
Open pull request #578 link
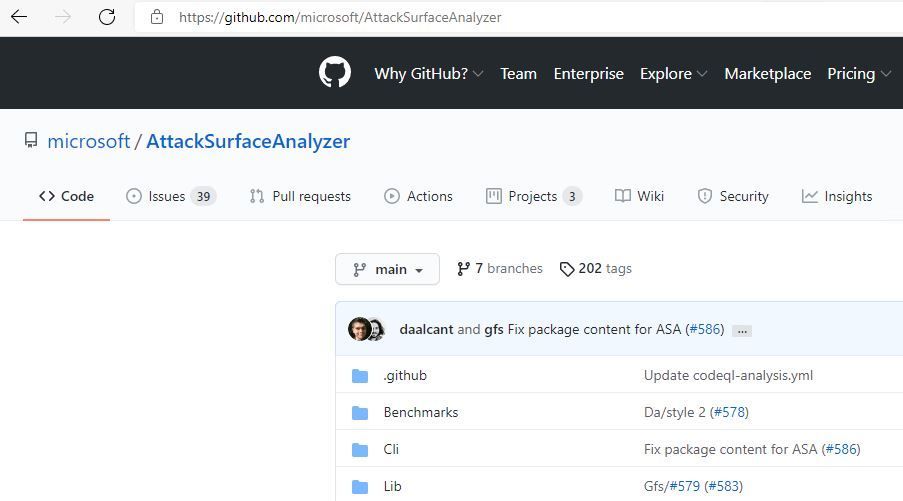(x=729, y=412)
